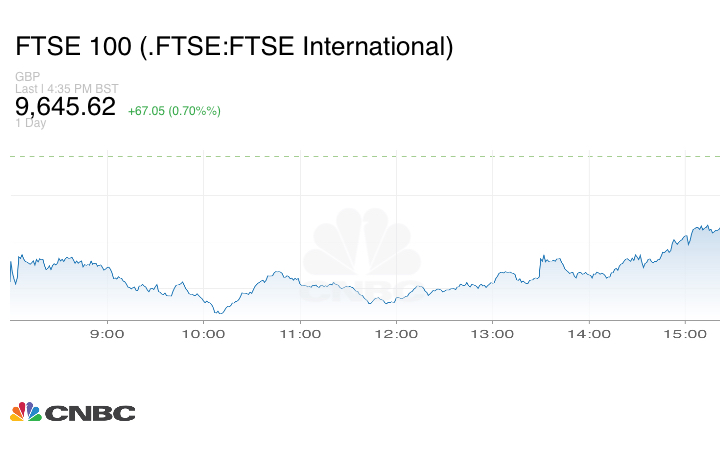720x450 pixels.
Task: Click the green +67.05 (0.70%) change
Action: pyautogui.click(x=174, y=110)
